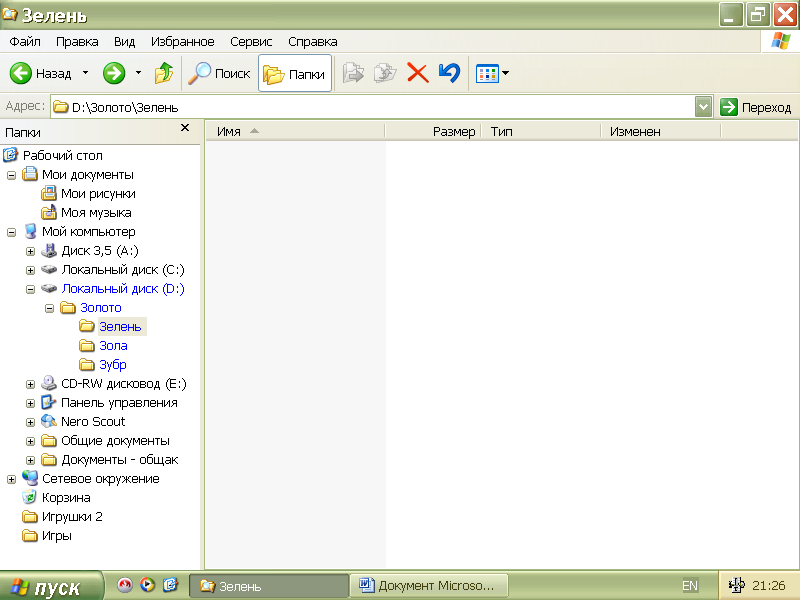Collapse Локальный диск (D:) node
Screen dimensions: 800x600
pos(30,289)
